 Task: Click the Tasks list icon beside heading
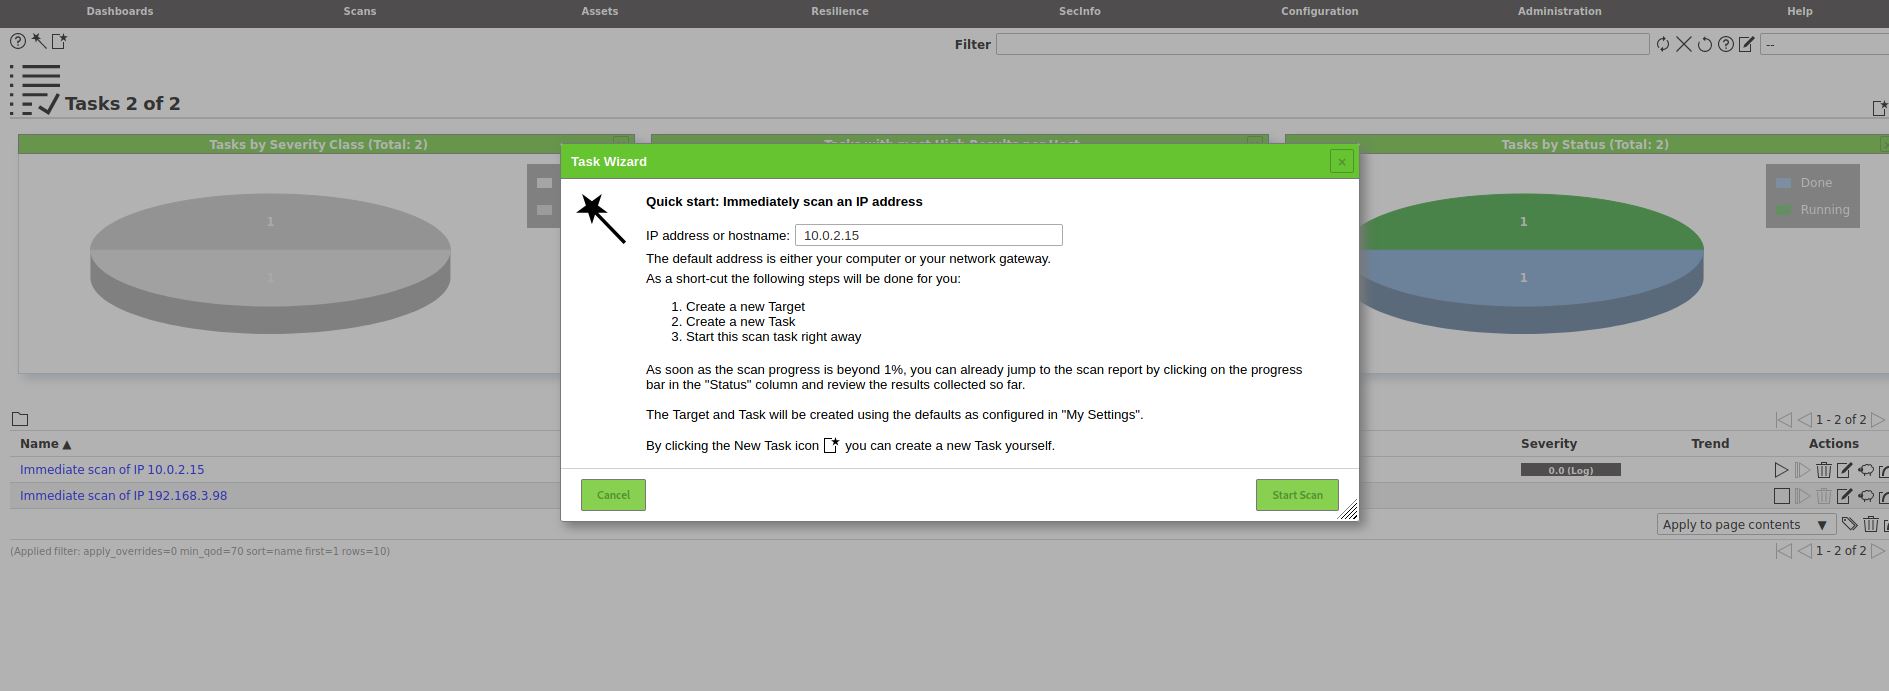35,90
